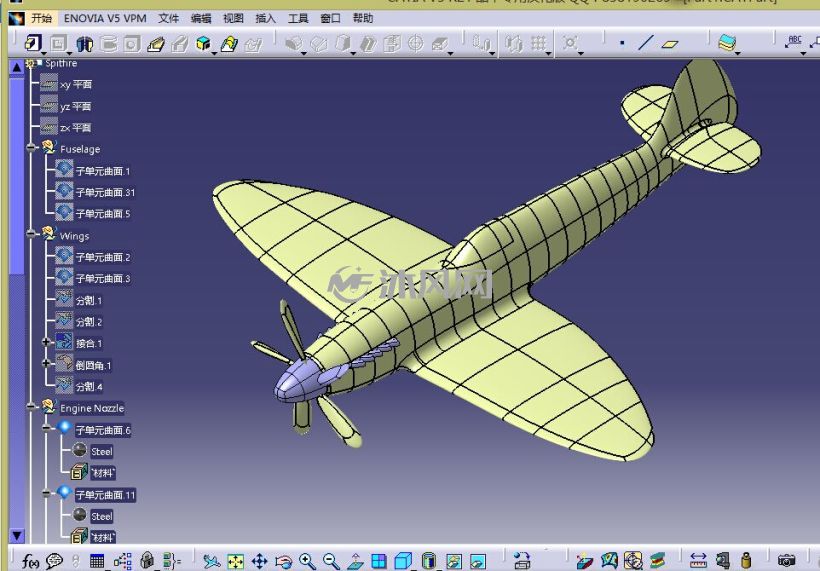Select the Shaft tool icon
The height and width of the screenshot is (571, 820).
[x=84, y=43]
